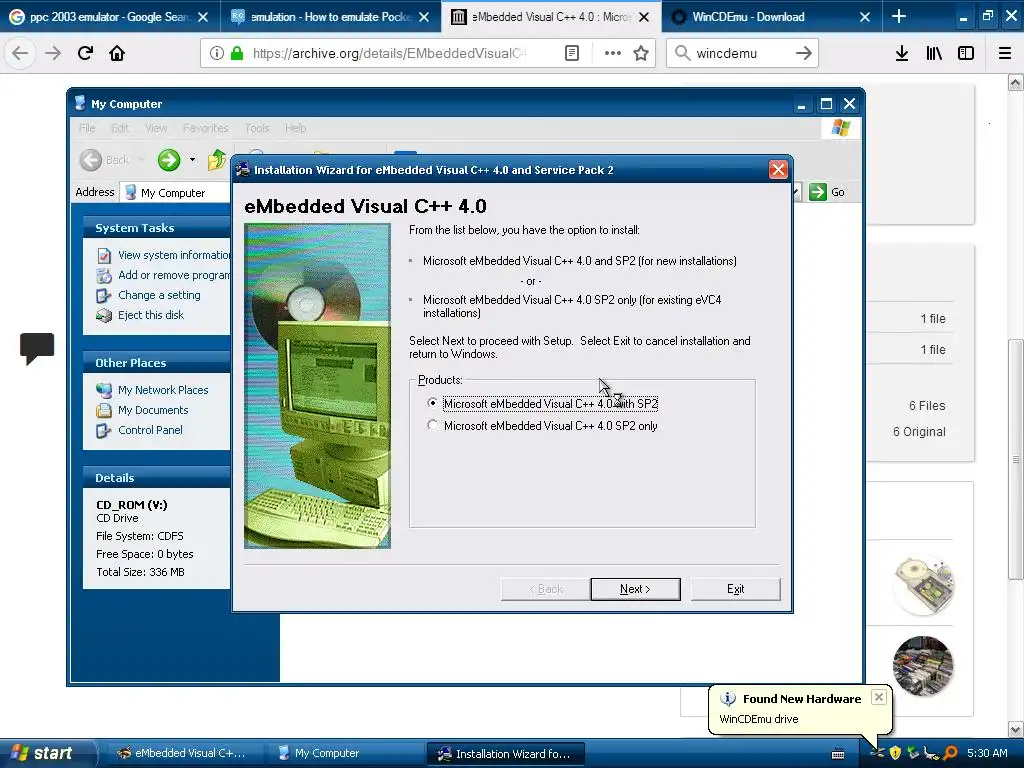Click Exit in the Installation Wizard

[735, 588]
